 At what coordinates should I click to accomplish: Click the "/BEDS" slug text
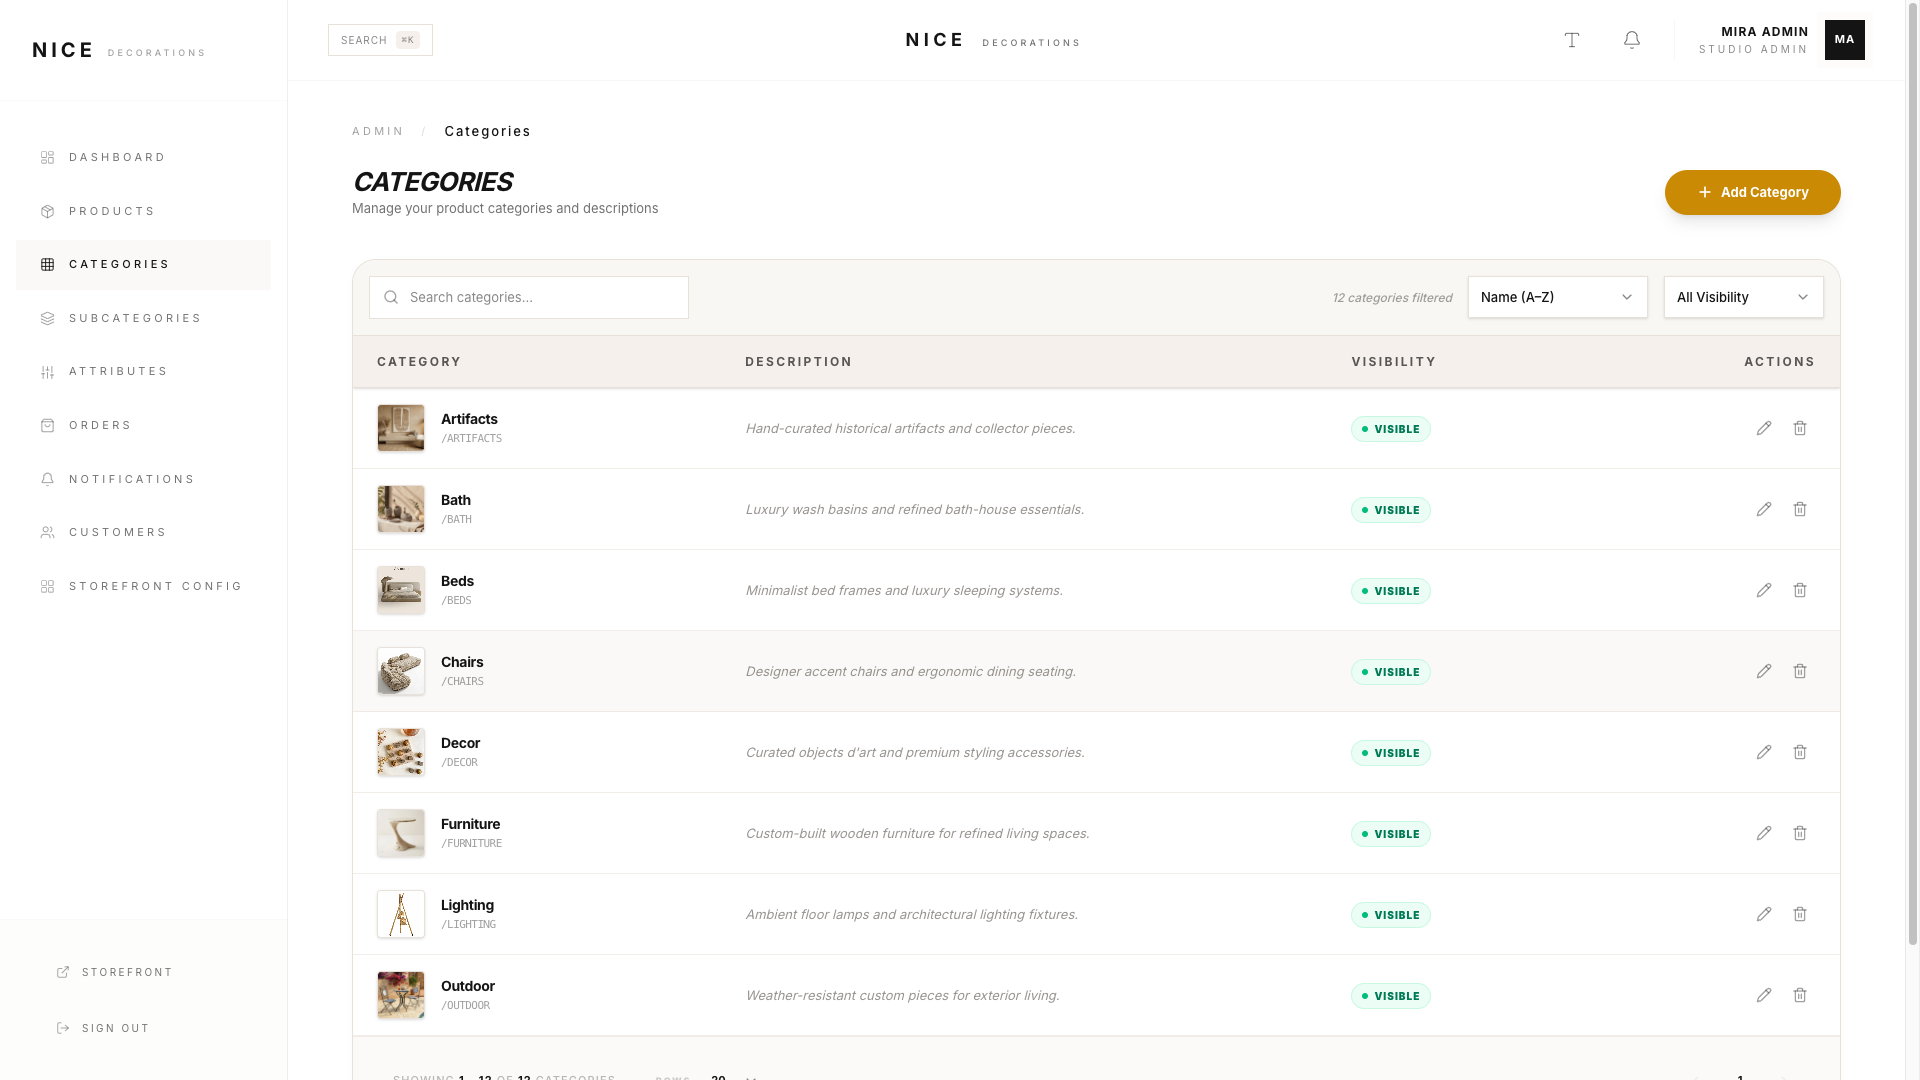[456, 601]
